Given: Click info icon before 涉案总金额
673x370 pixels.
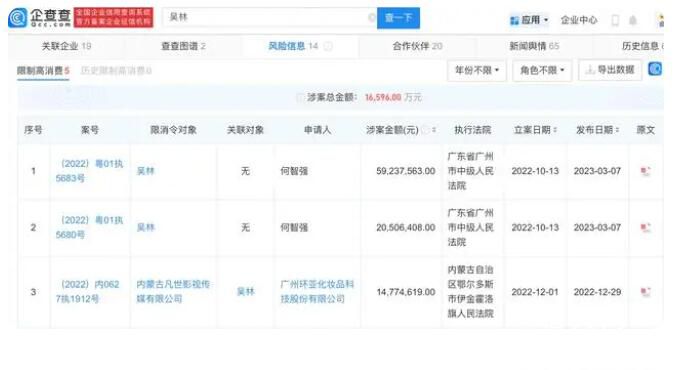Looking at the screenshot, I should (x=300, y=97).
